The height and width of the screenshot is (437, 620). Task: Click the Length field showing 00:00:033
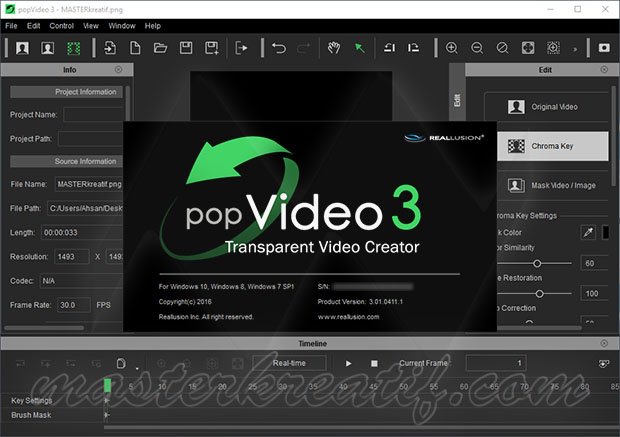(82, 233)
